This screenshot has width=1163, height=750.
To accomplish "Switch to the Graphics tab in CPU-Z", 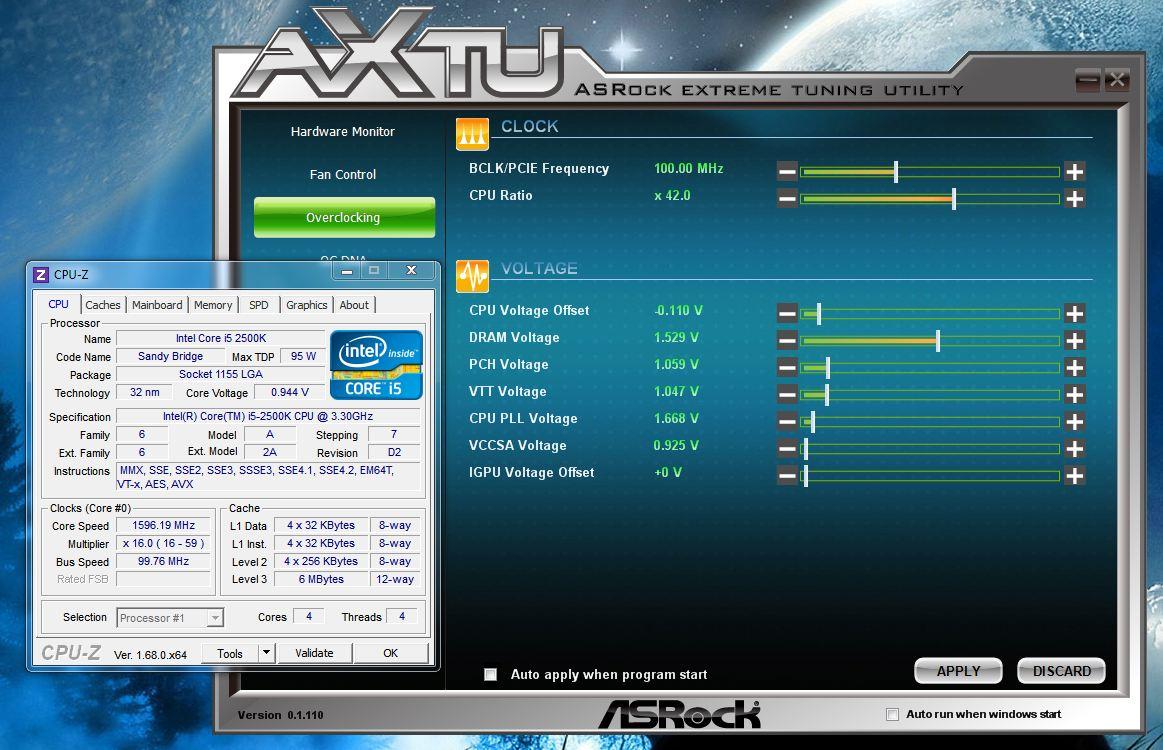I will [x=306, y=305].
